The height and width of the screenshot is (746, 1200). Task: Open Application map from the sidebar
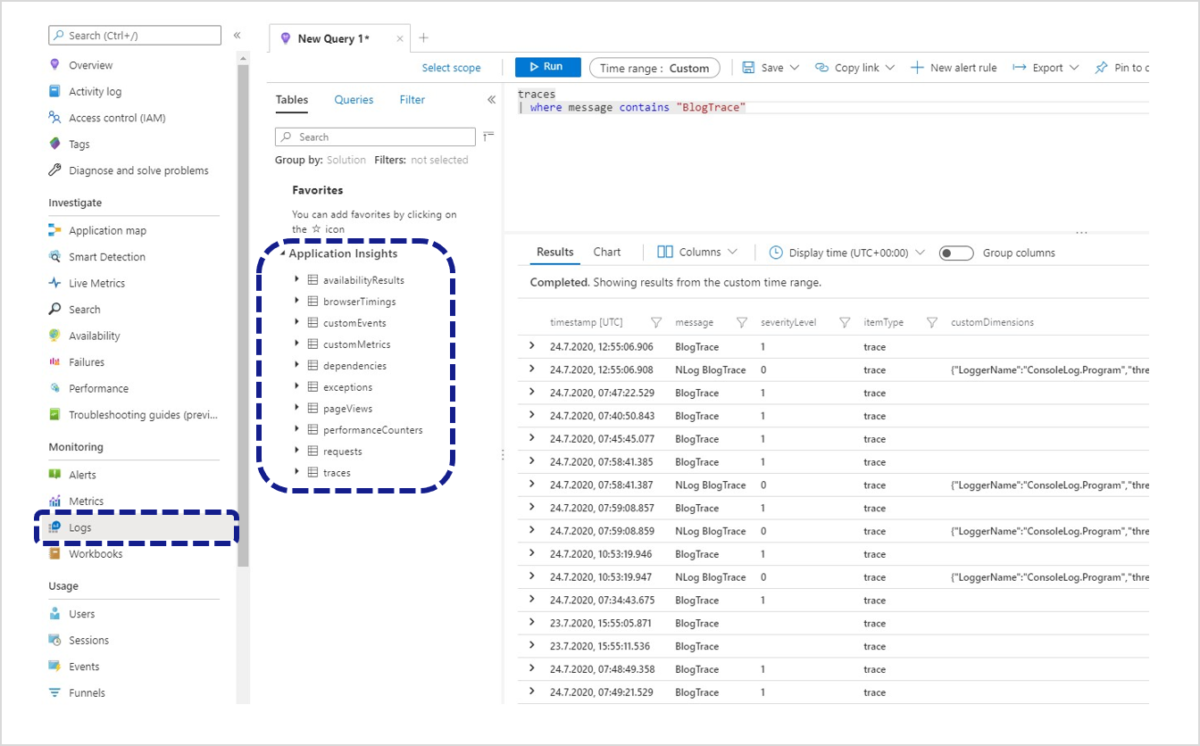tap(107, 231)
